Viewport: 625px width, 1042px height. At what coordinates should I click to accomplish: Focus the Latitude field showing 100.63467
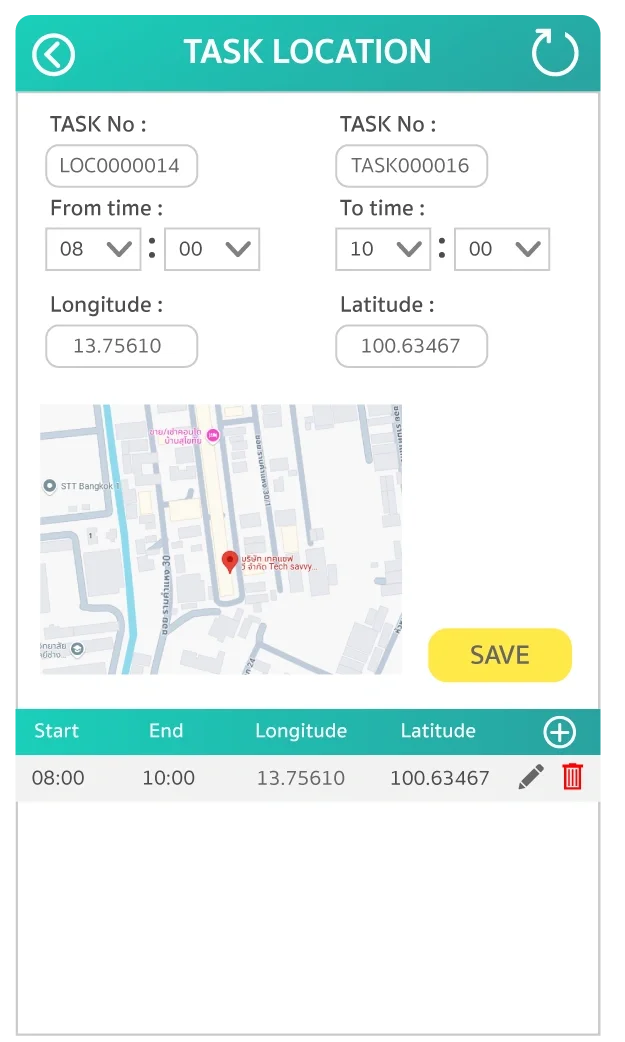click(x=411, y=346)
